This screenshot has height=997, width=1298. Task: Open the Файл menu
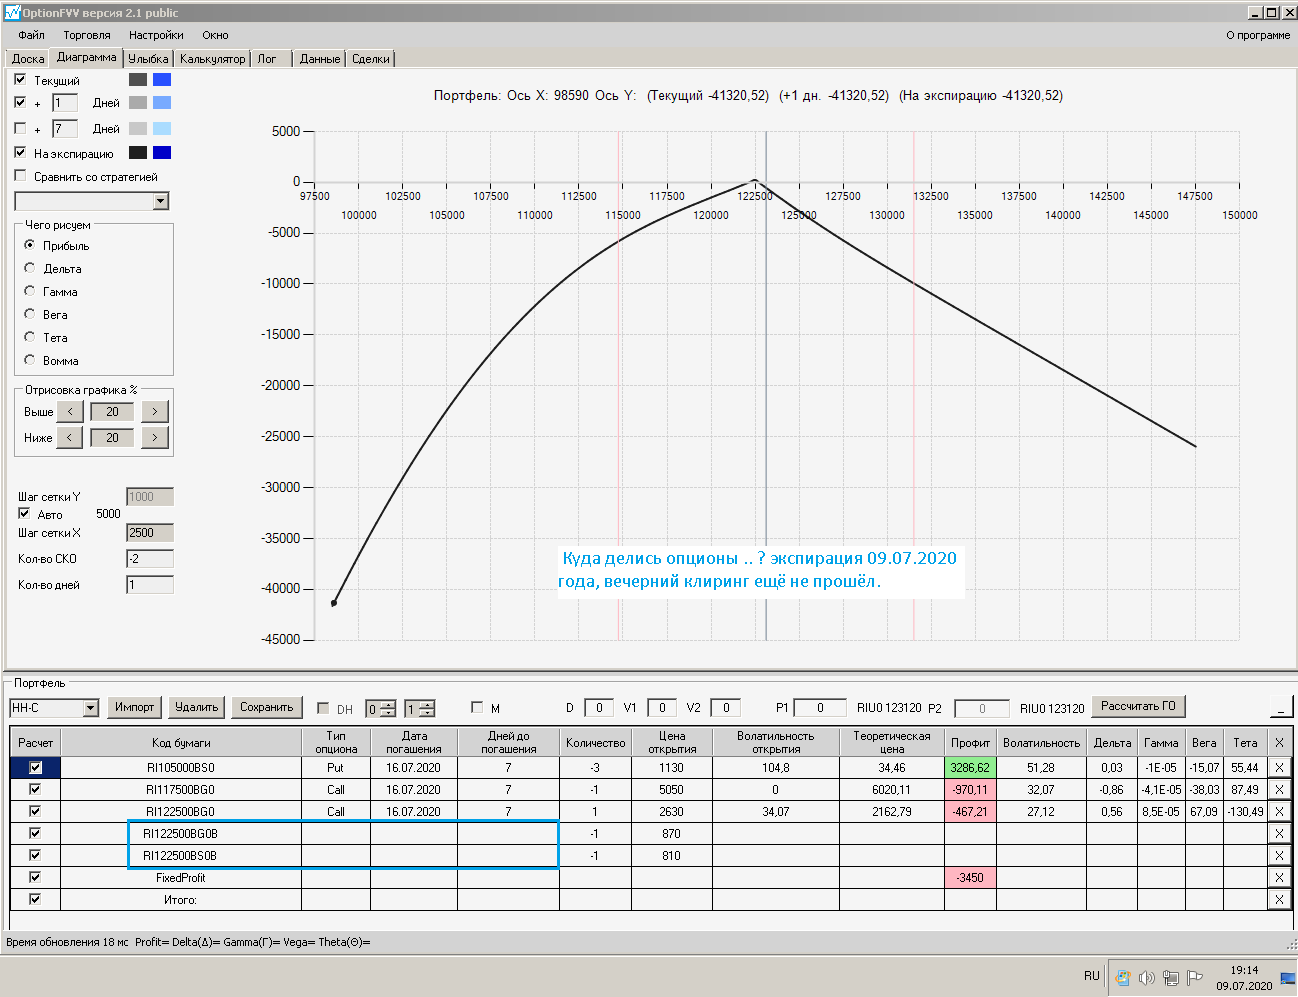[x=31, y=35]
